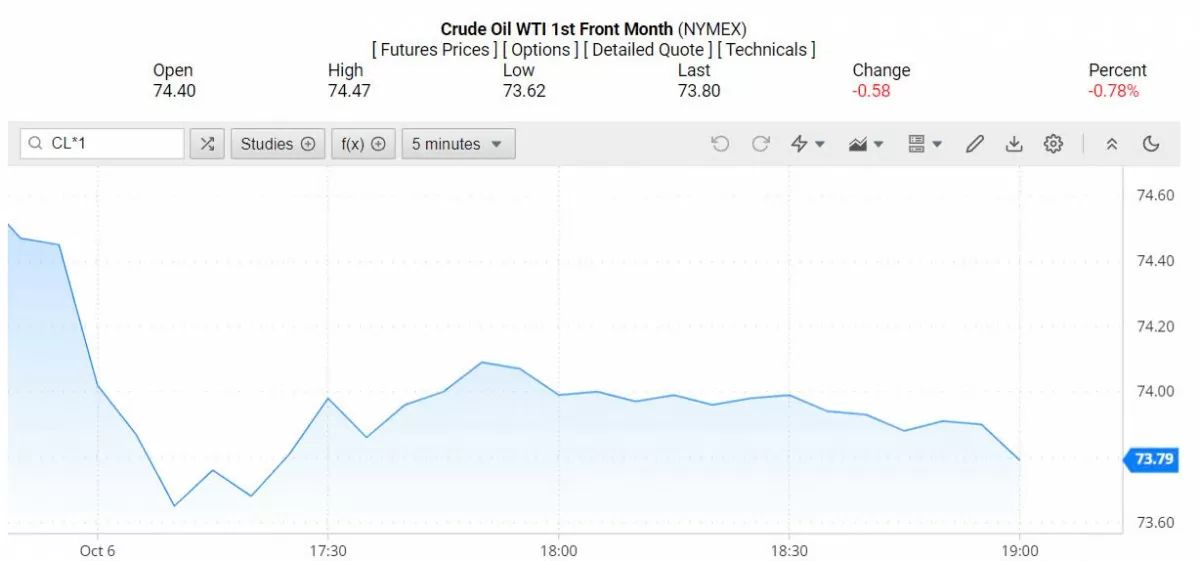Undo the last chart action
The image size is (1200, 561).
(x=720, y=144)
